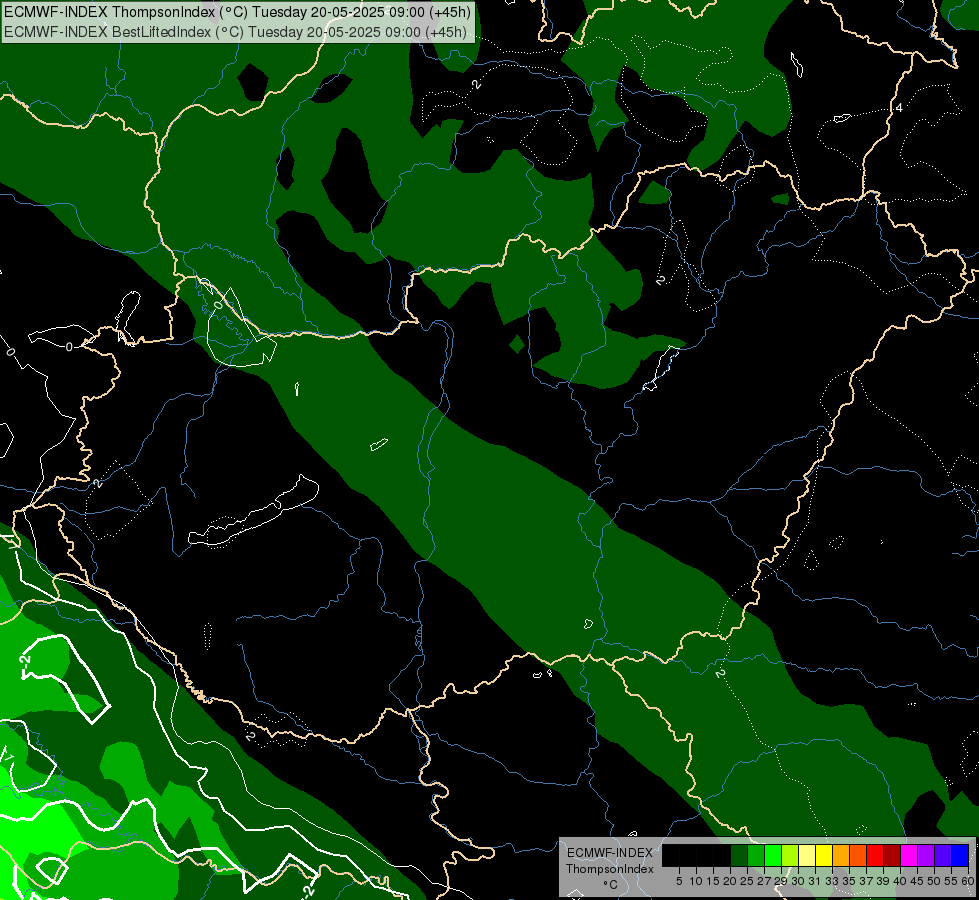
Task: Click the BestLiftedIndex title line at top
Action: click(235, 32)
